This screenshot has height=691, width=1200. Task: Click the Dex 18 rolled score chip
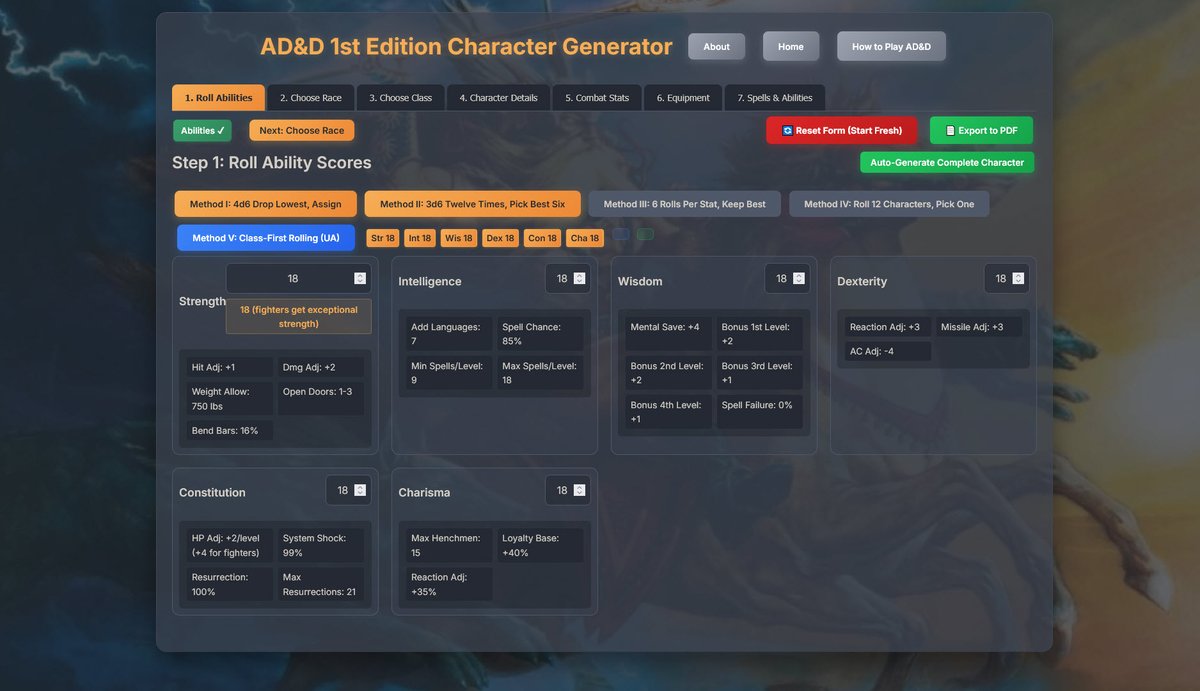(500, 238)
